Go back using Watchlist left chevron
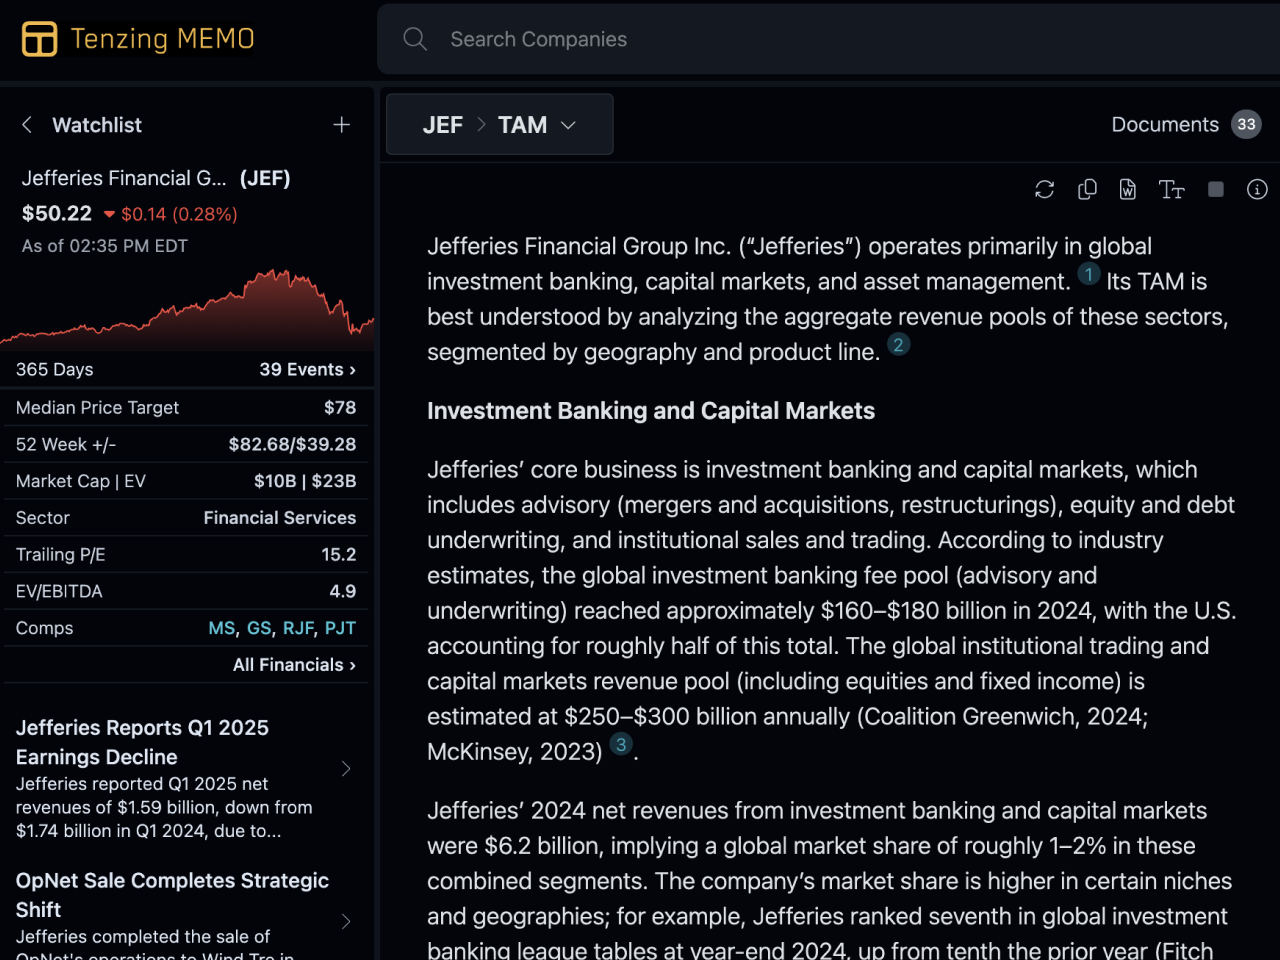The height and width of the screenshot is (960, 1280). click(x=27, y=124)
